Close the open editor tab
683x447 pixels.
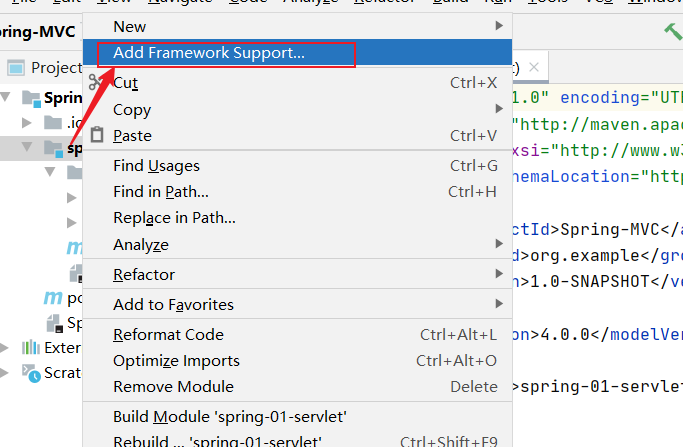535,68
